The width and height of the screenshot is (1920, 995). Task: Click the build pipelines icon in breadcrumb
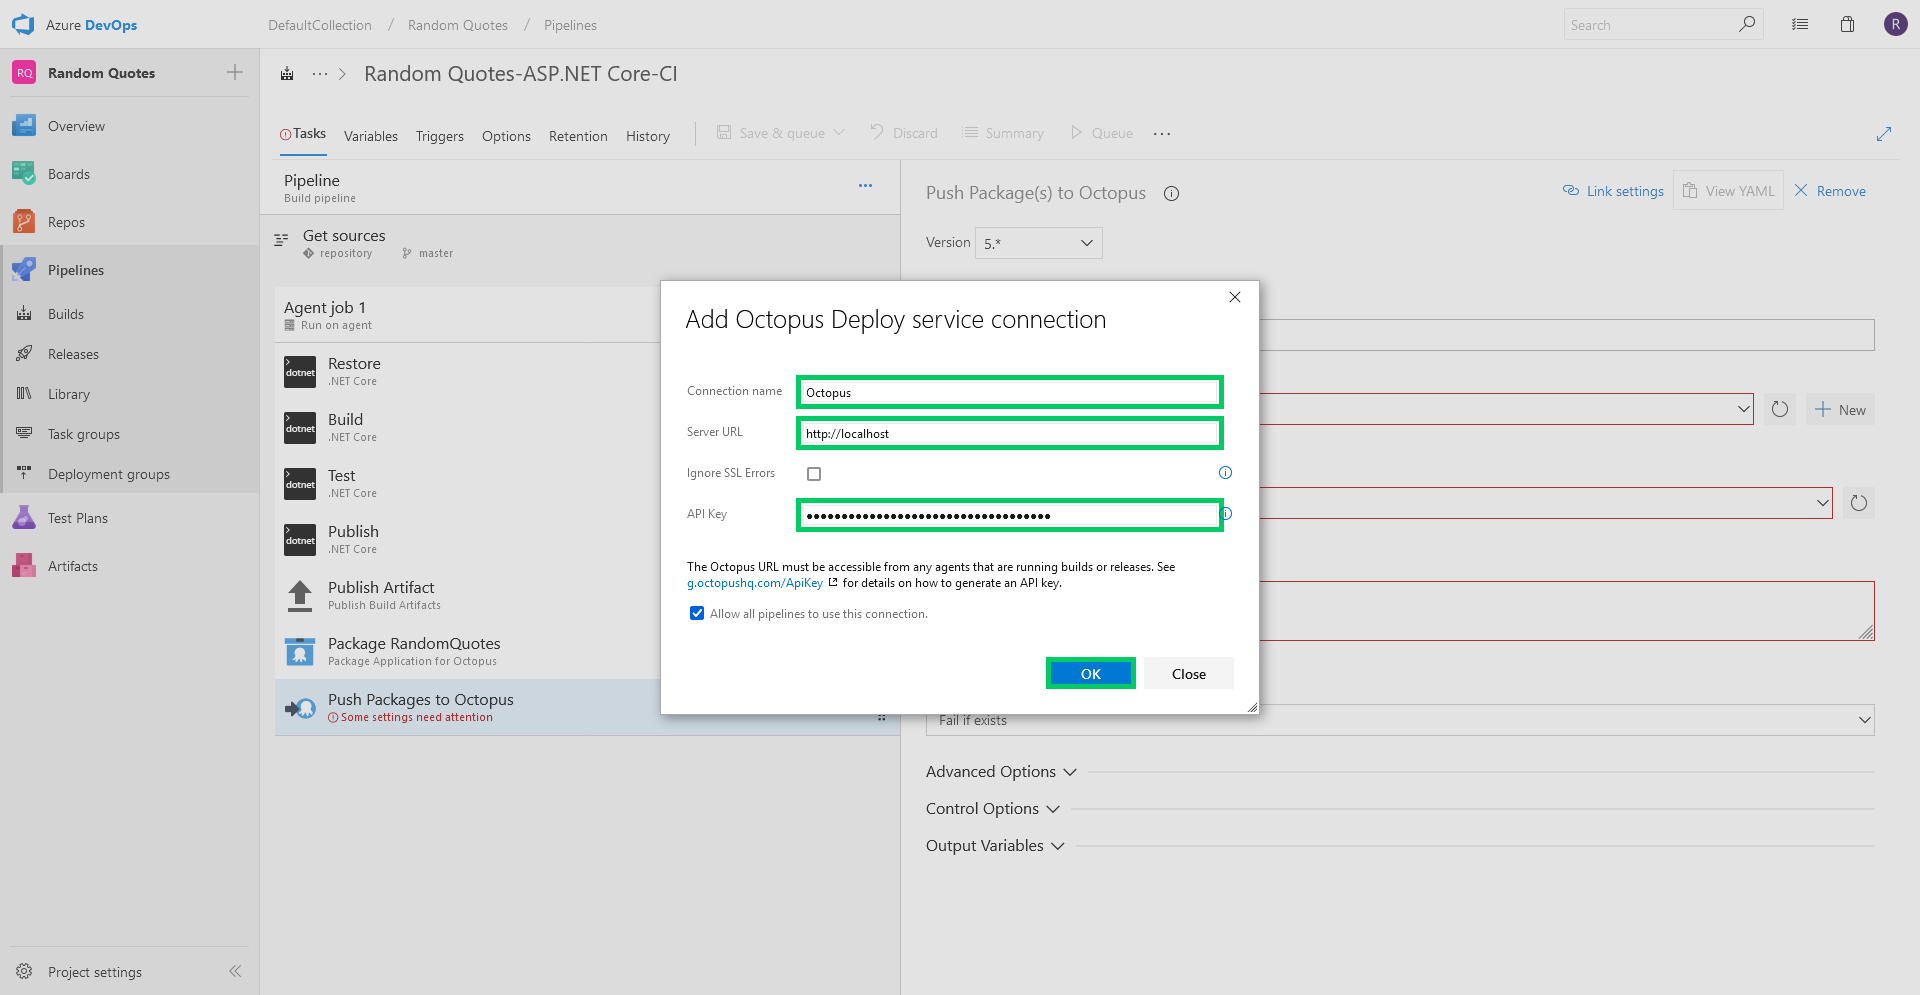coord(287,74)
